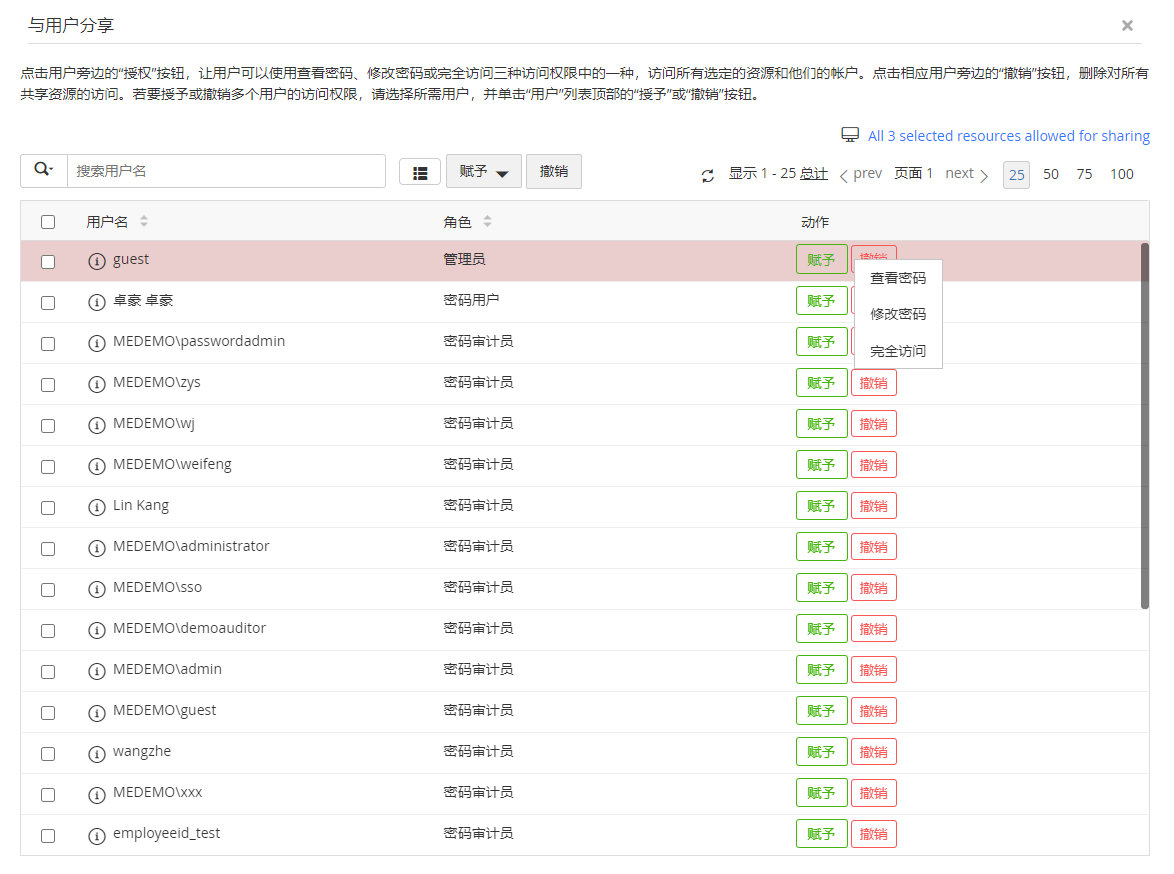Click info icon beside employeeid_test

(x=97, y=835)
